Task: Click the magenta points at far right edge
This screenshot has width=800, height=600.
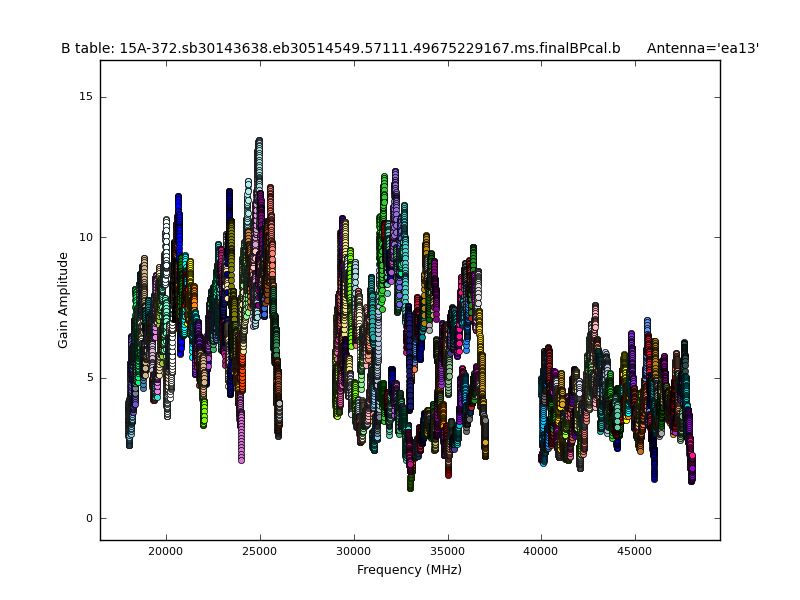Action: 691,468
